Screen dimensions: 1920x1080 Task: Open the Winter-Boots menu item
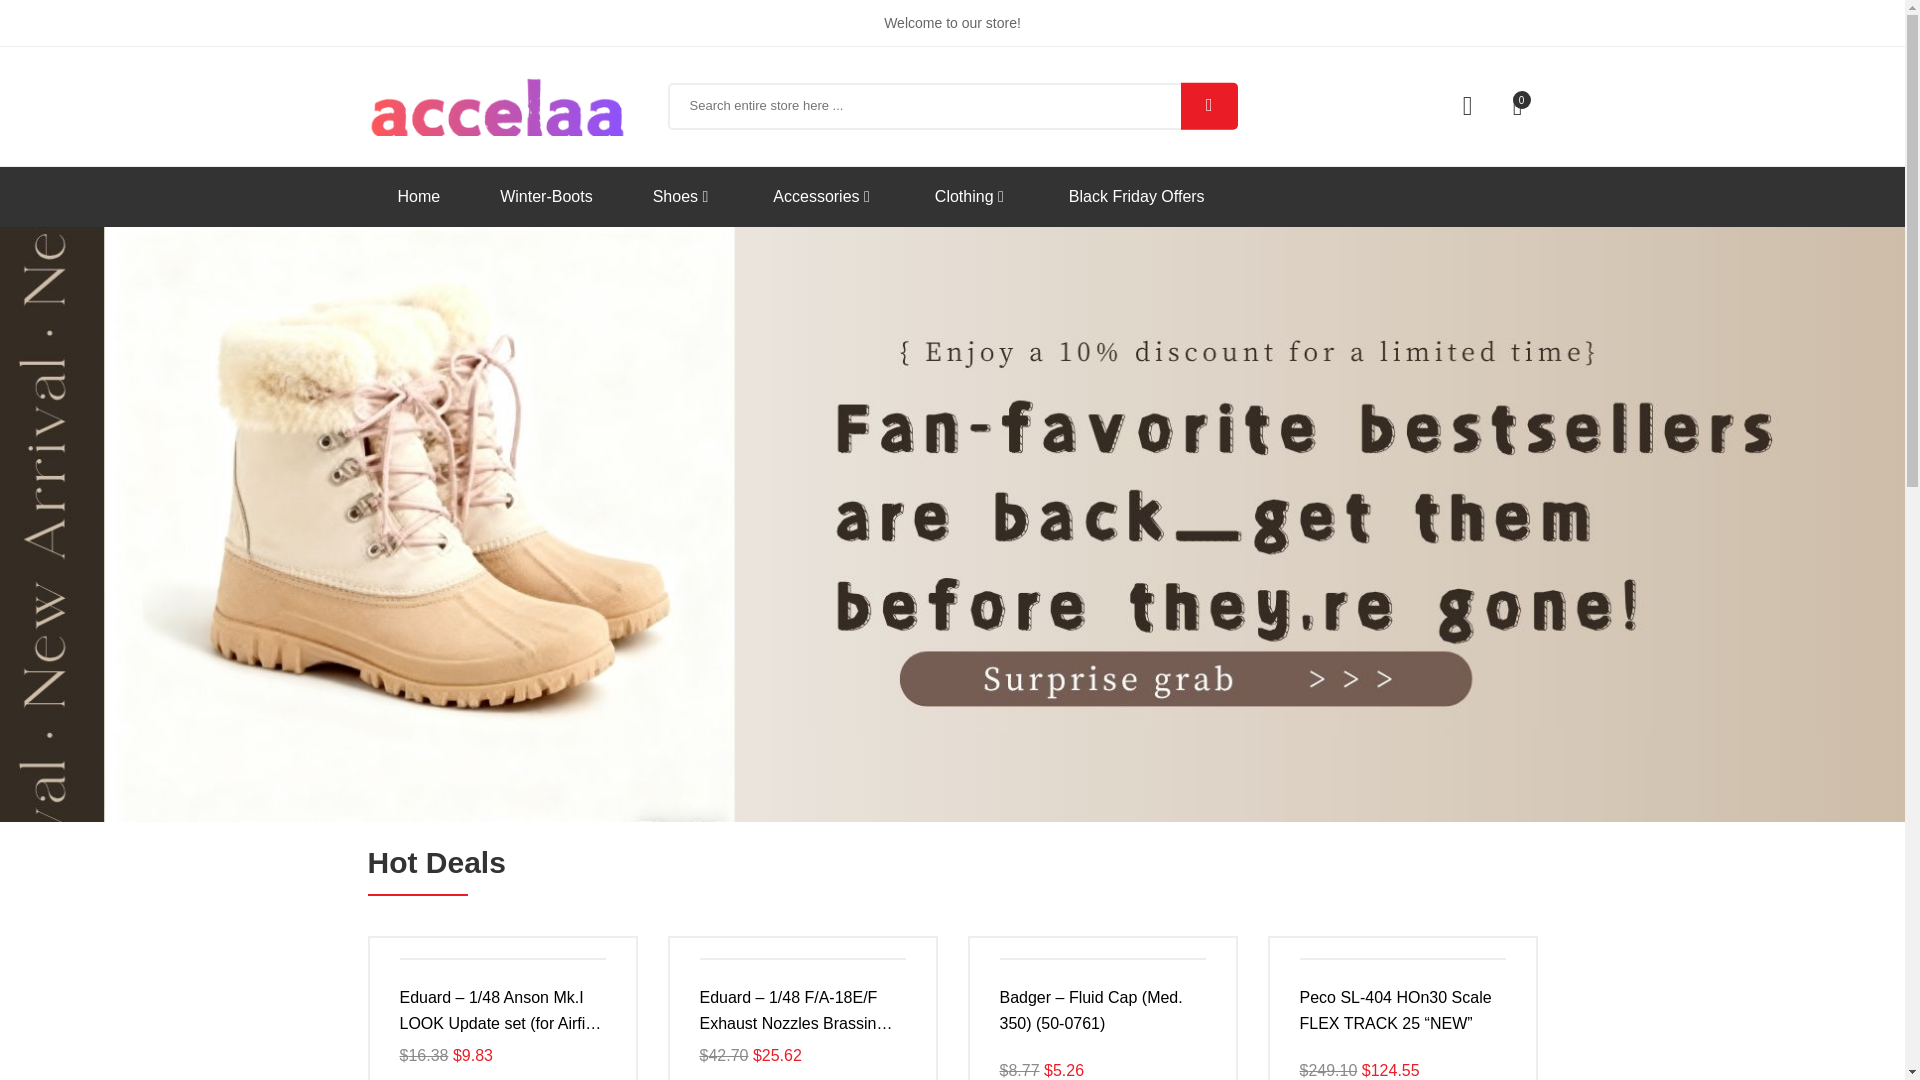coord(546,197)
